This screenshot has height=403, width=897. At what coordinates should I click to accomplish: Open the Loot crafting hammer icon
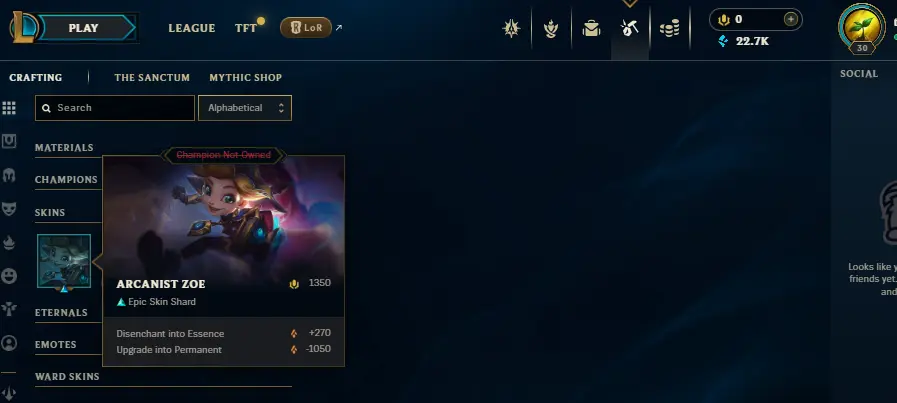coord(629,28)
